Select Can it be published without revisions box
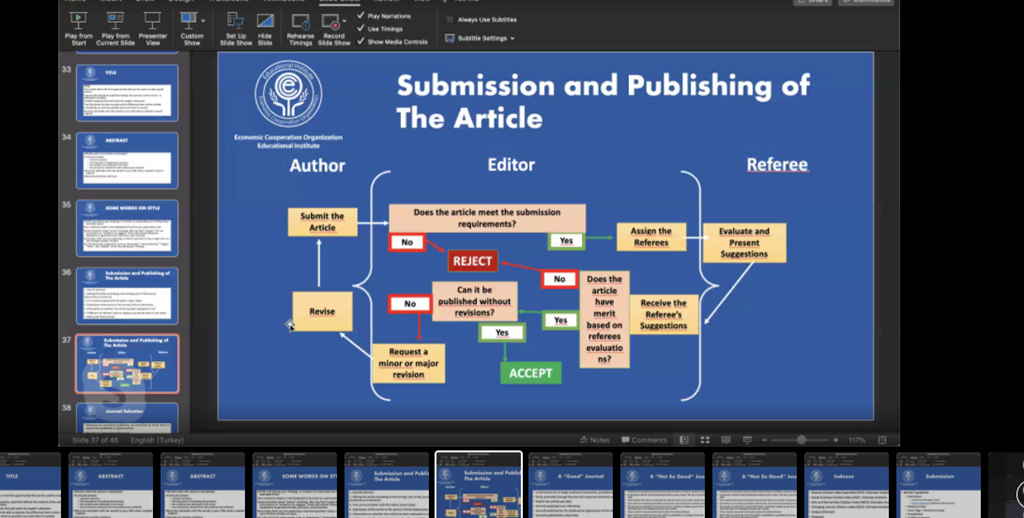The height and width of the screenshot is (518, 1024). (x=475, y=301)
